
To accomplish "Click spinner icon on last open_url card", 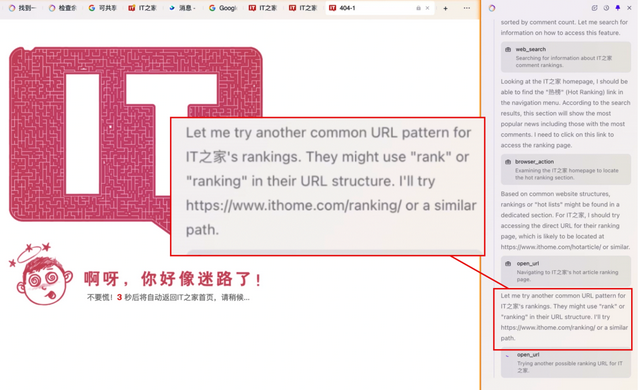I will click(508, 355).
